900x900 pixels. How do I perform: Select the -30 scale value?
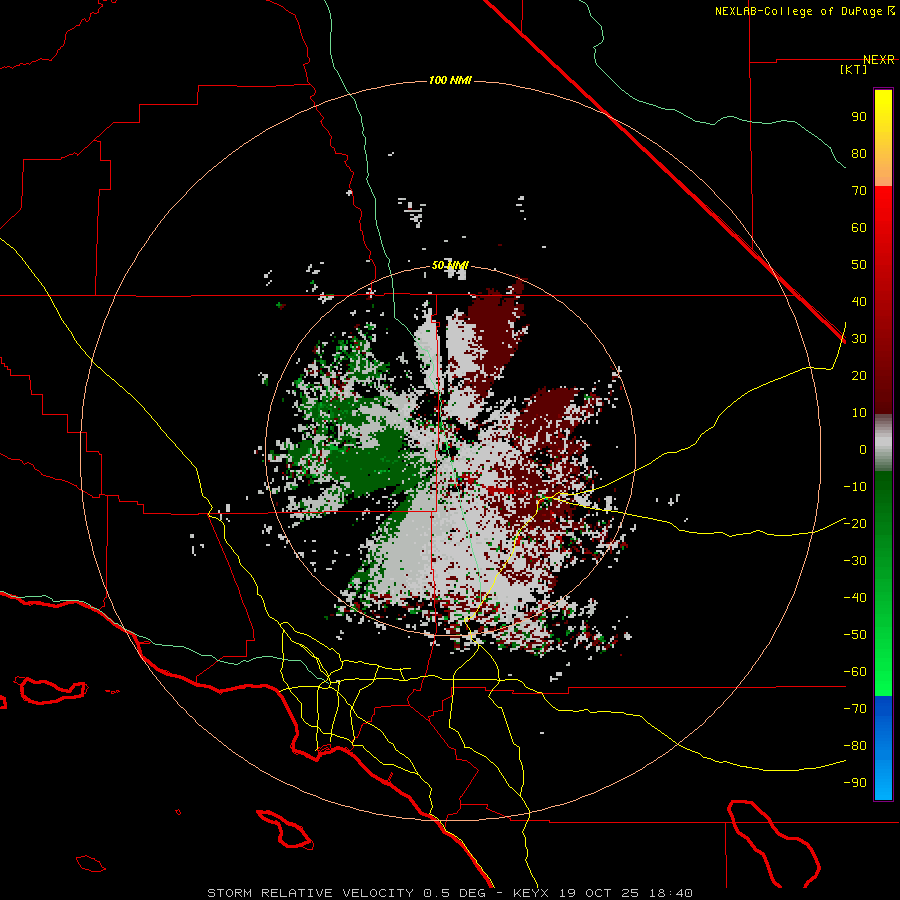point(855,561)
